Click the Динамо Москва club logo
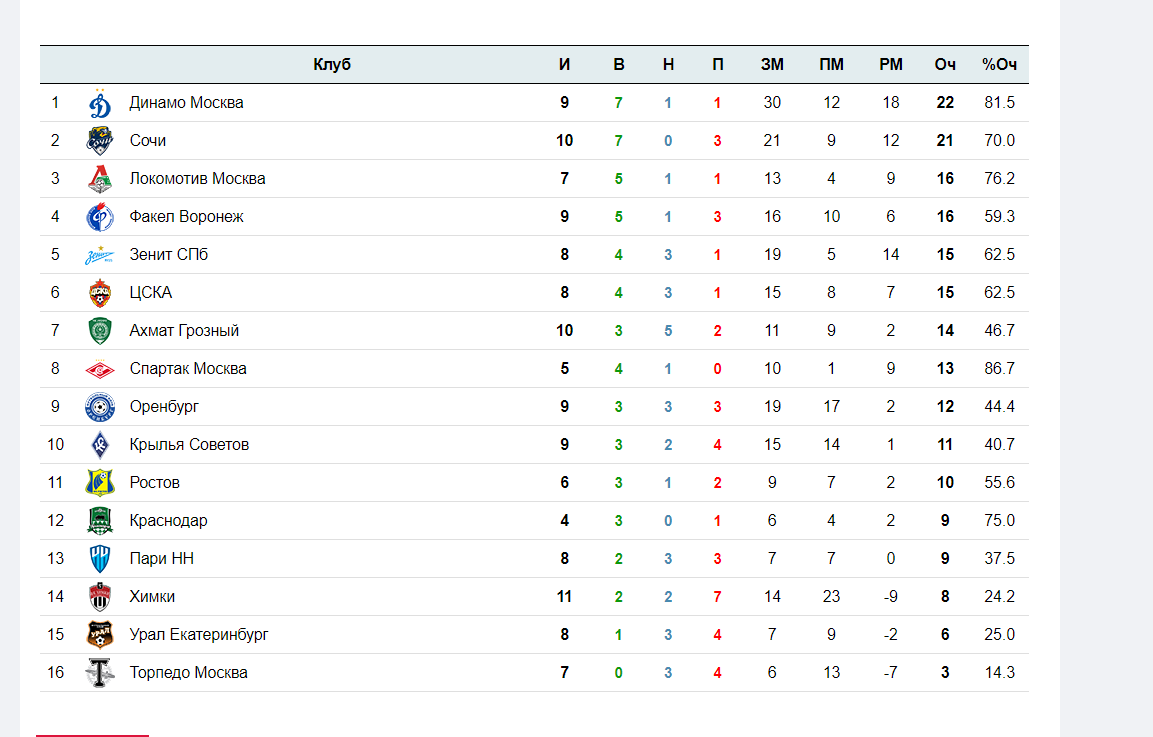This screenshot has height=737, width=1153. point(100,103)
